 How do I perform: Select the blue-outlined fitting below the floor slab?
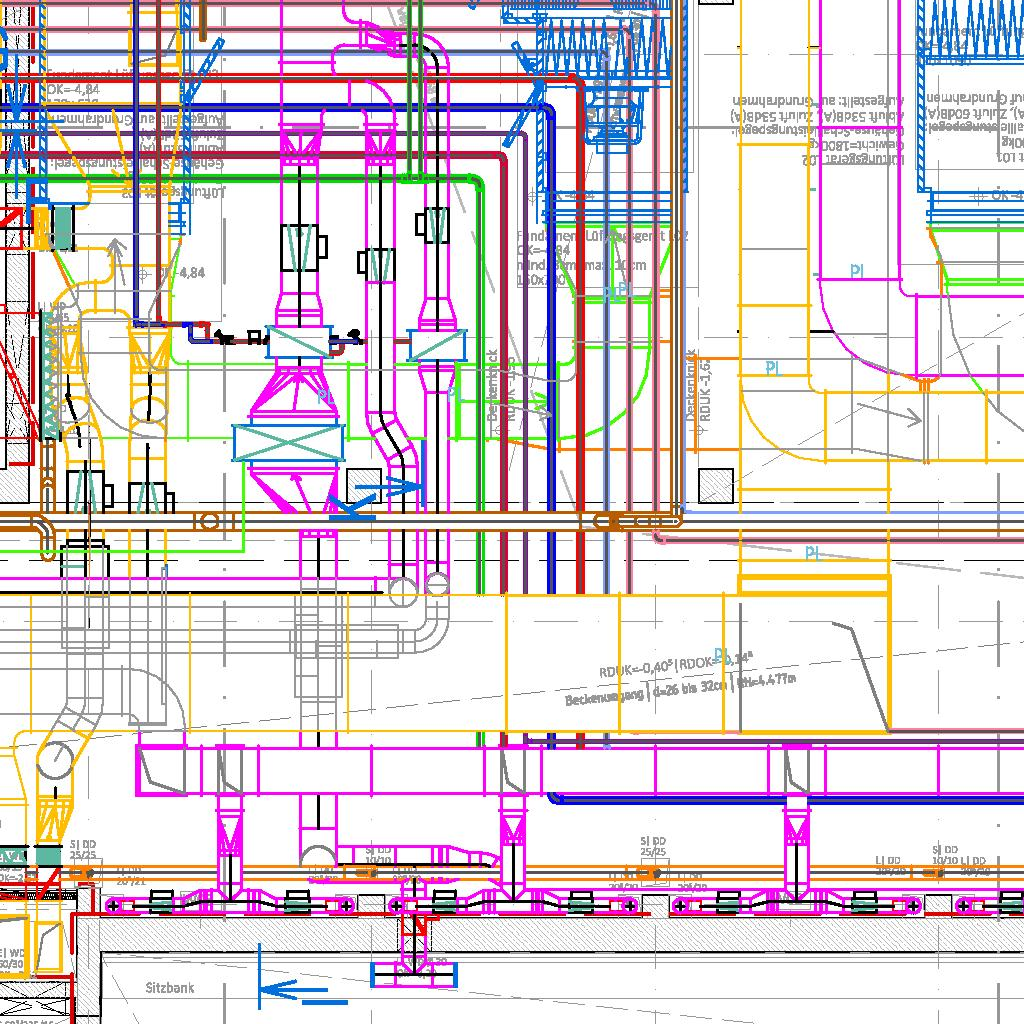[x=413, y=973]
